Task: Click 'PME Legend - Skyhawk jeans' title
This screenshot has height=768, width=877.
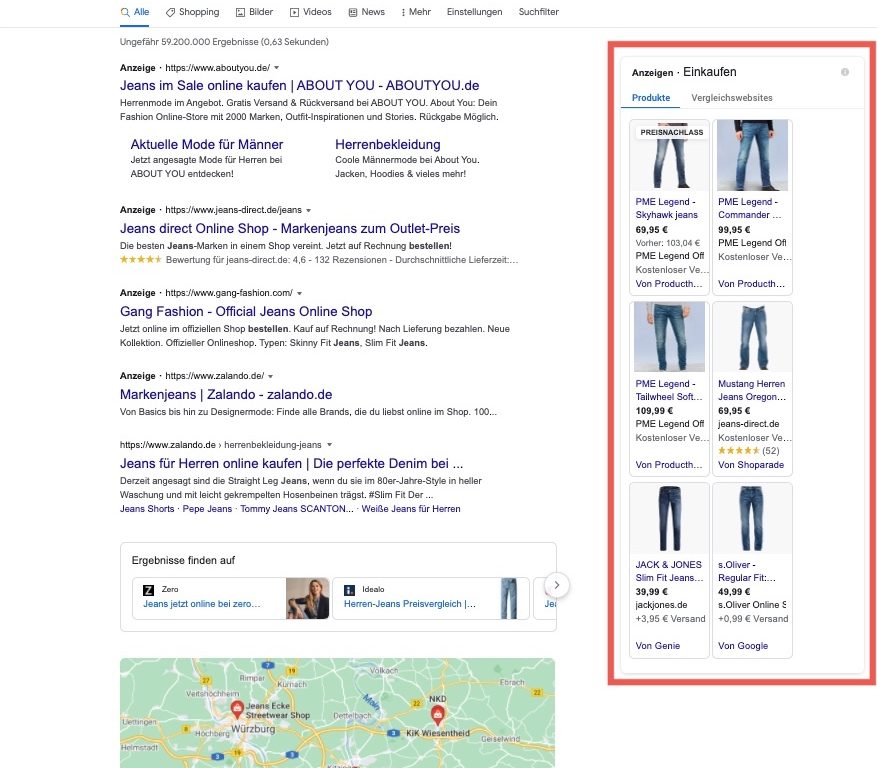Action: [667, 209]
